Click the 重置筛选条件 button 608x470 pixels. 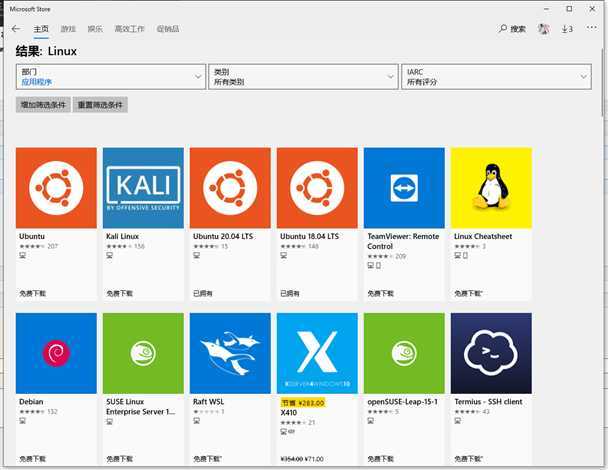tap(100, 105)
